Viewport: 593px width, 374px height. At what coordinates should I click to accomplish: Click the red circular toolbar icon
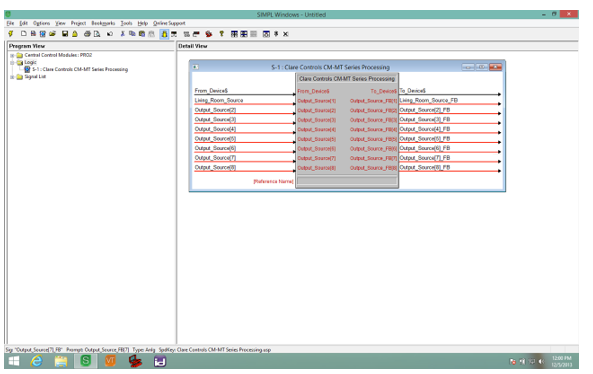coord(208,34)
